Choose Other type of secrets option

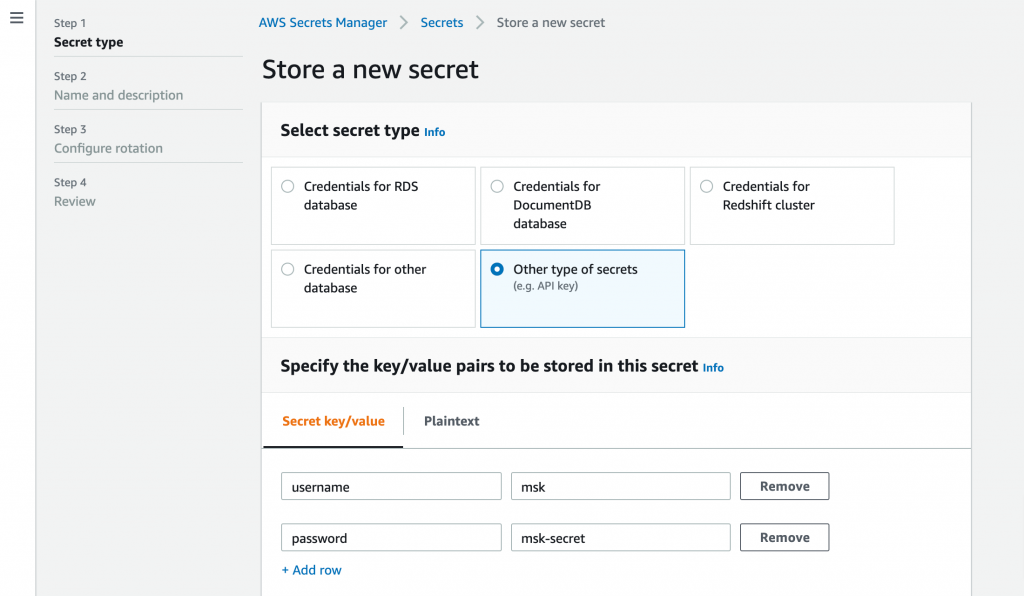coord(497,269)
